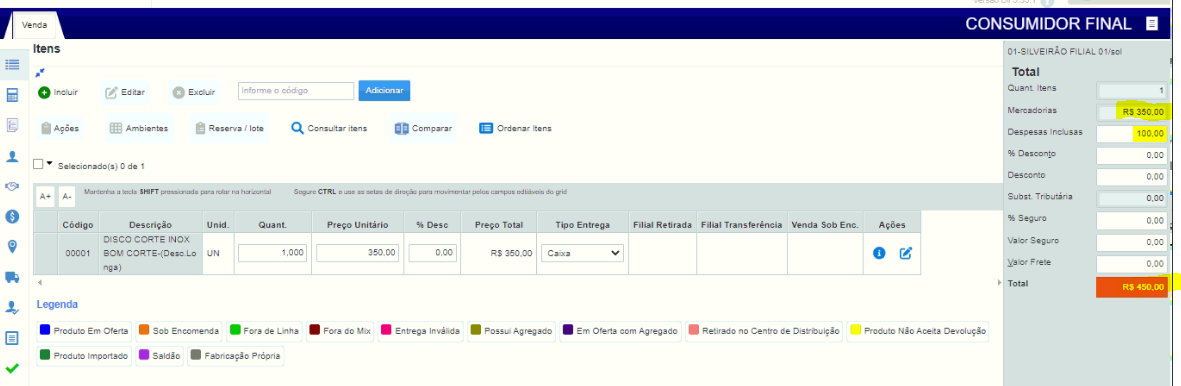The image size is (1181, 386).
Task: Click the Entrega Inválida legend item
Action: pyautogui.click(x=422, y=331)
